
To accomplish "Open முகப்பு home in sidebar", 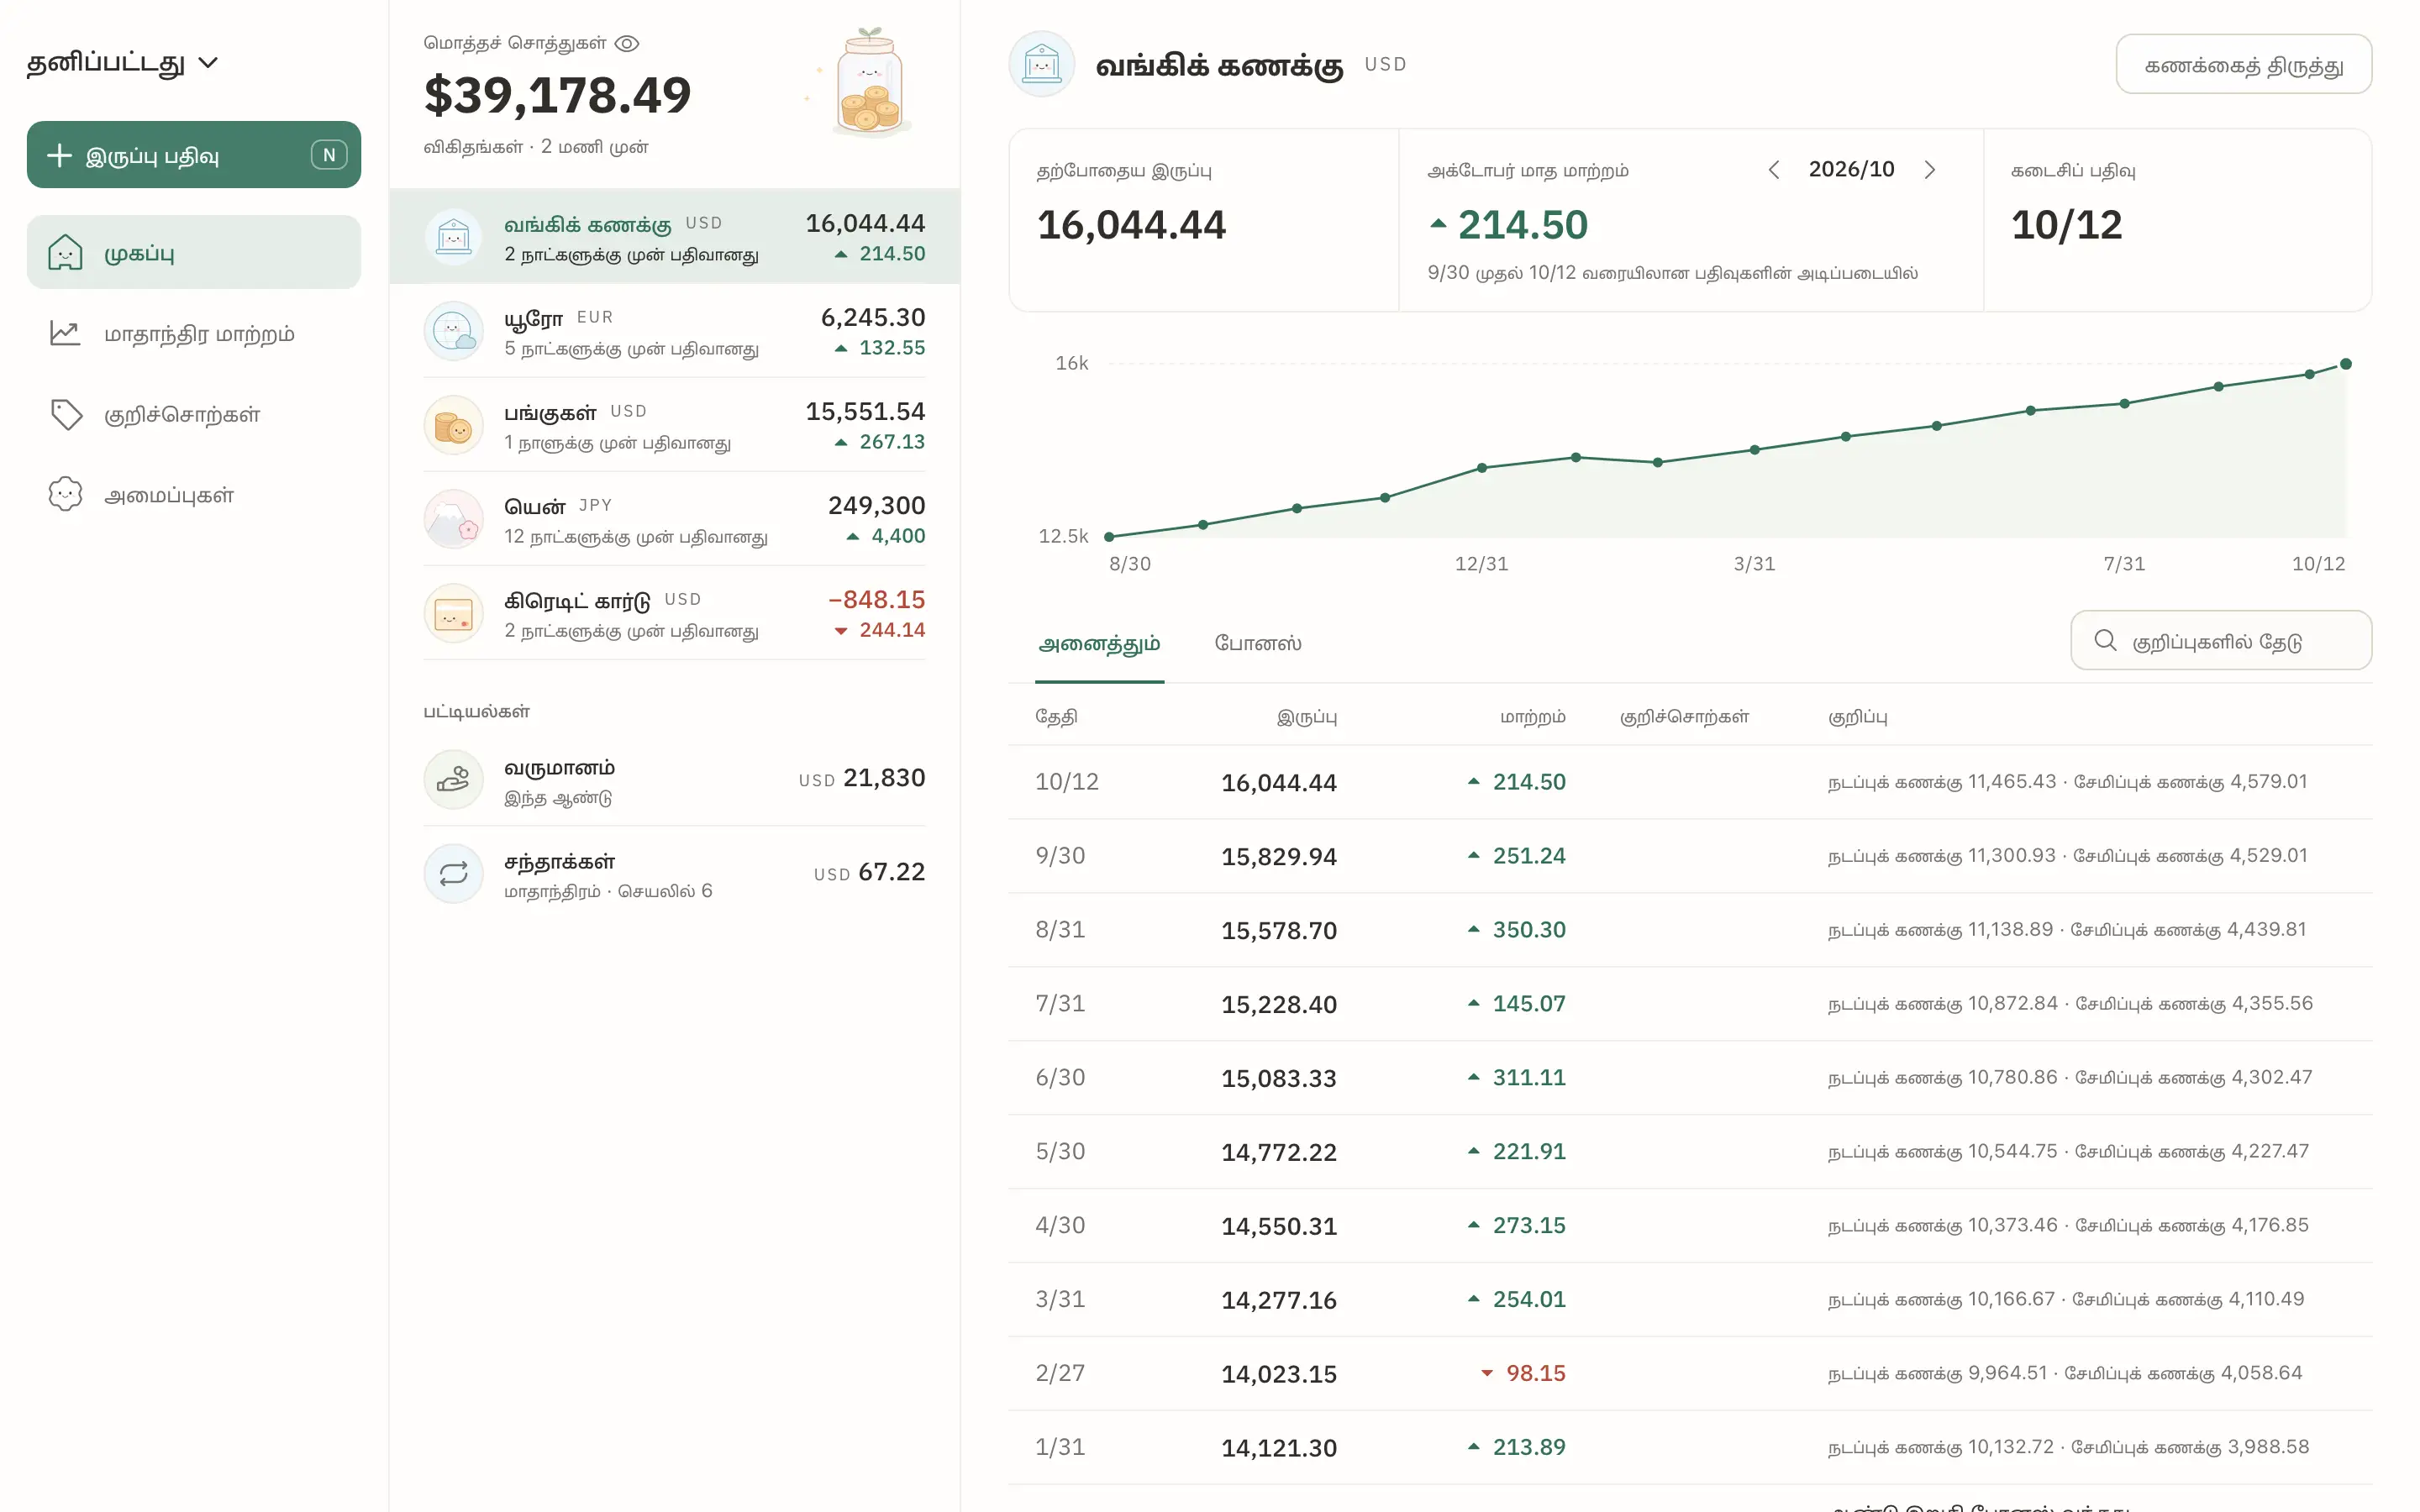I will (194, 253).
